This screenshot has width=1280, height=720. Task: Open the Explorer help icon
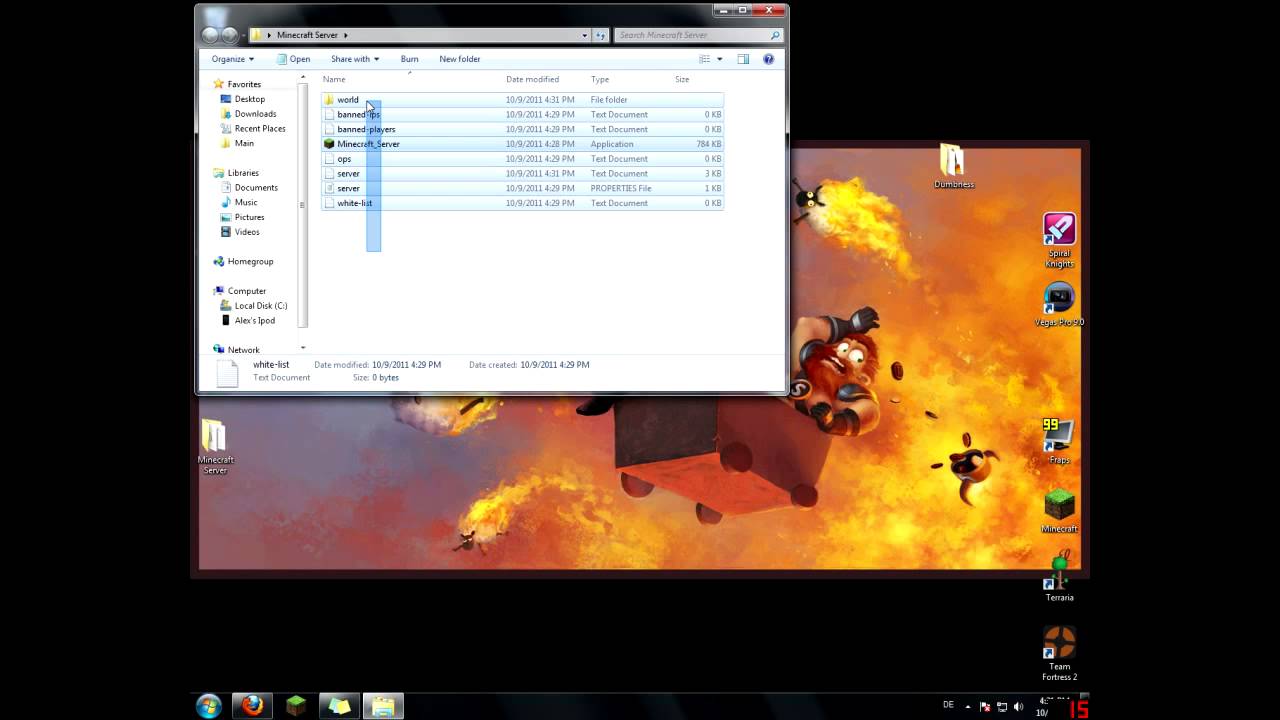pyautogui.click(x=768, y=59)
